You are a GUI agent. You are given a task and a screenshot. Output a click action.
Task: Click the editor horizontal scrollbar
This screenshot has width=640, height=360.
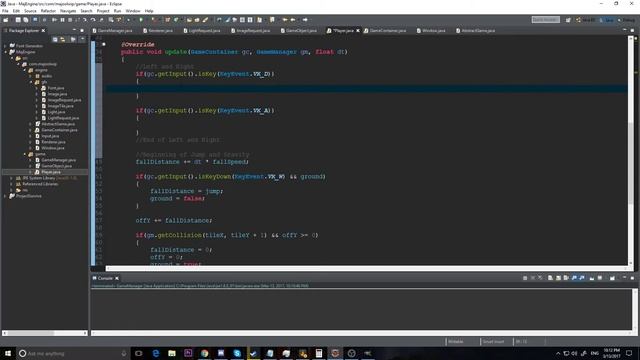[x=367, y=268]
